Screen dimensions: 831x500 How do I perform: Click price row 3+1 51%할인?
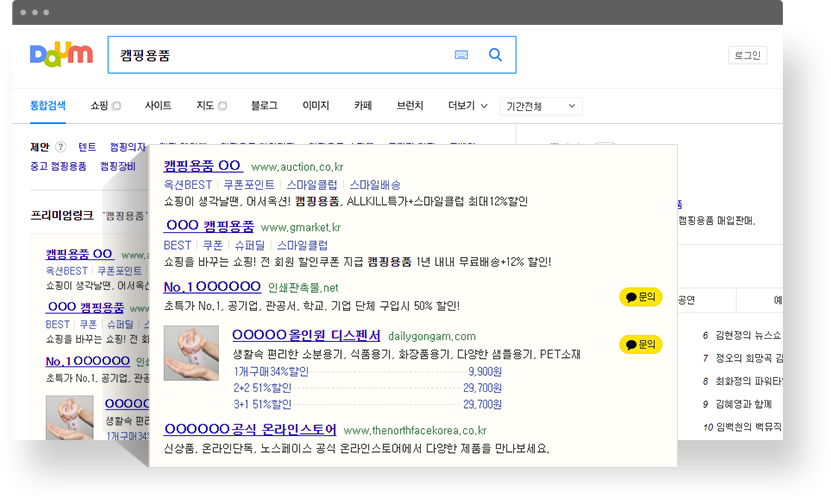367,405
